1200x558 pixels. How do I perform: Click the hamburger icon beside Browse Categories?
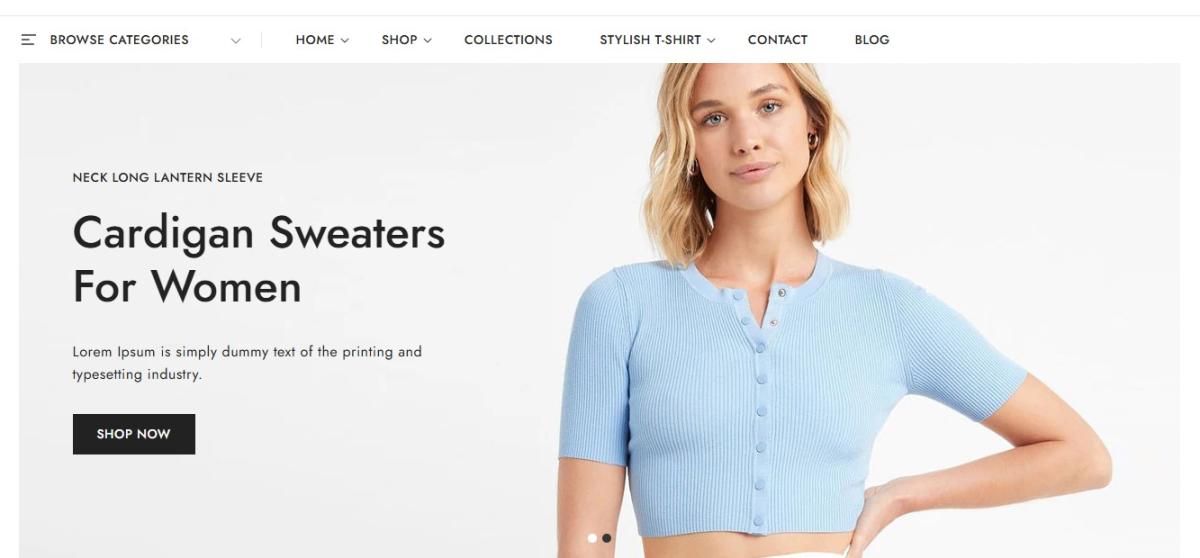(x=28, y=40)
